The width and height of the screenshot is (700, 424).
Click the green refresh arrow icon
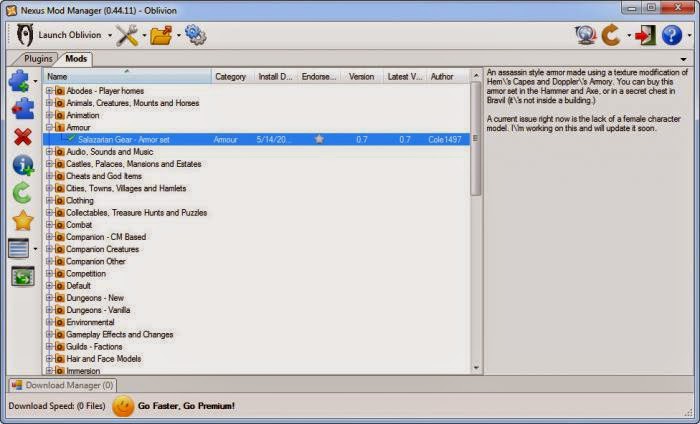[x=22, y=193]
